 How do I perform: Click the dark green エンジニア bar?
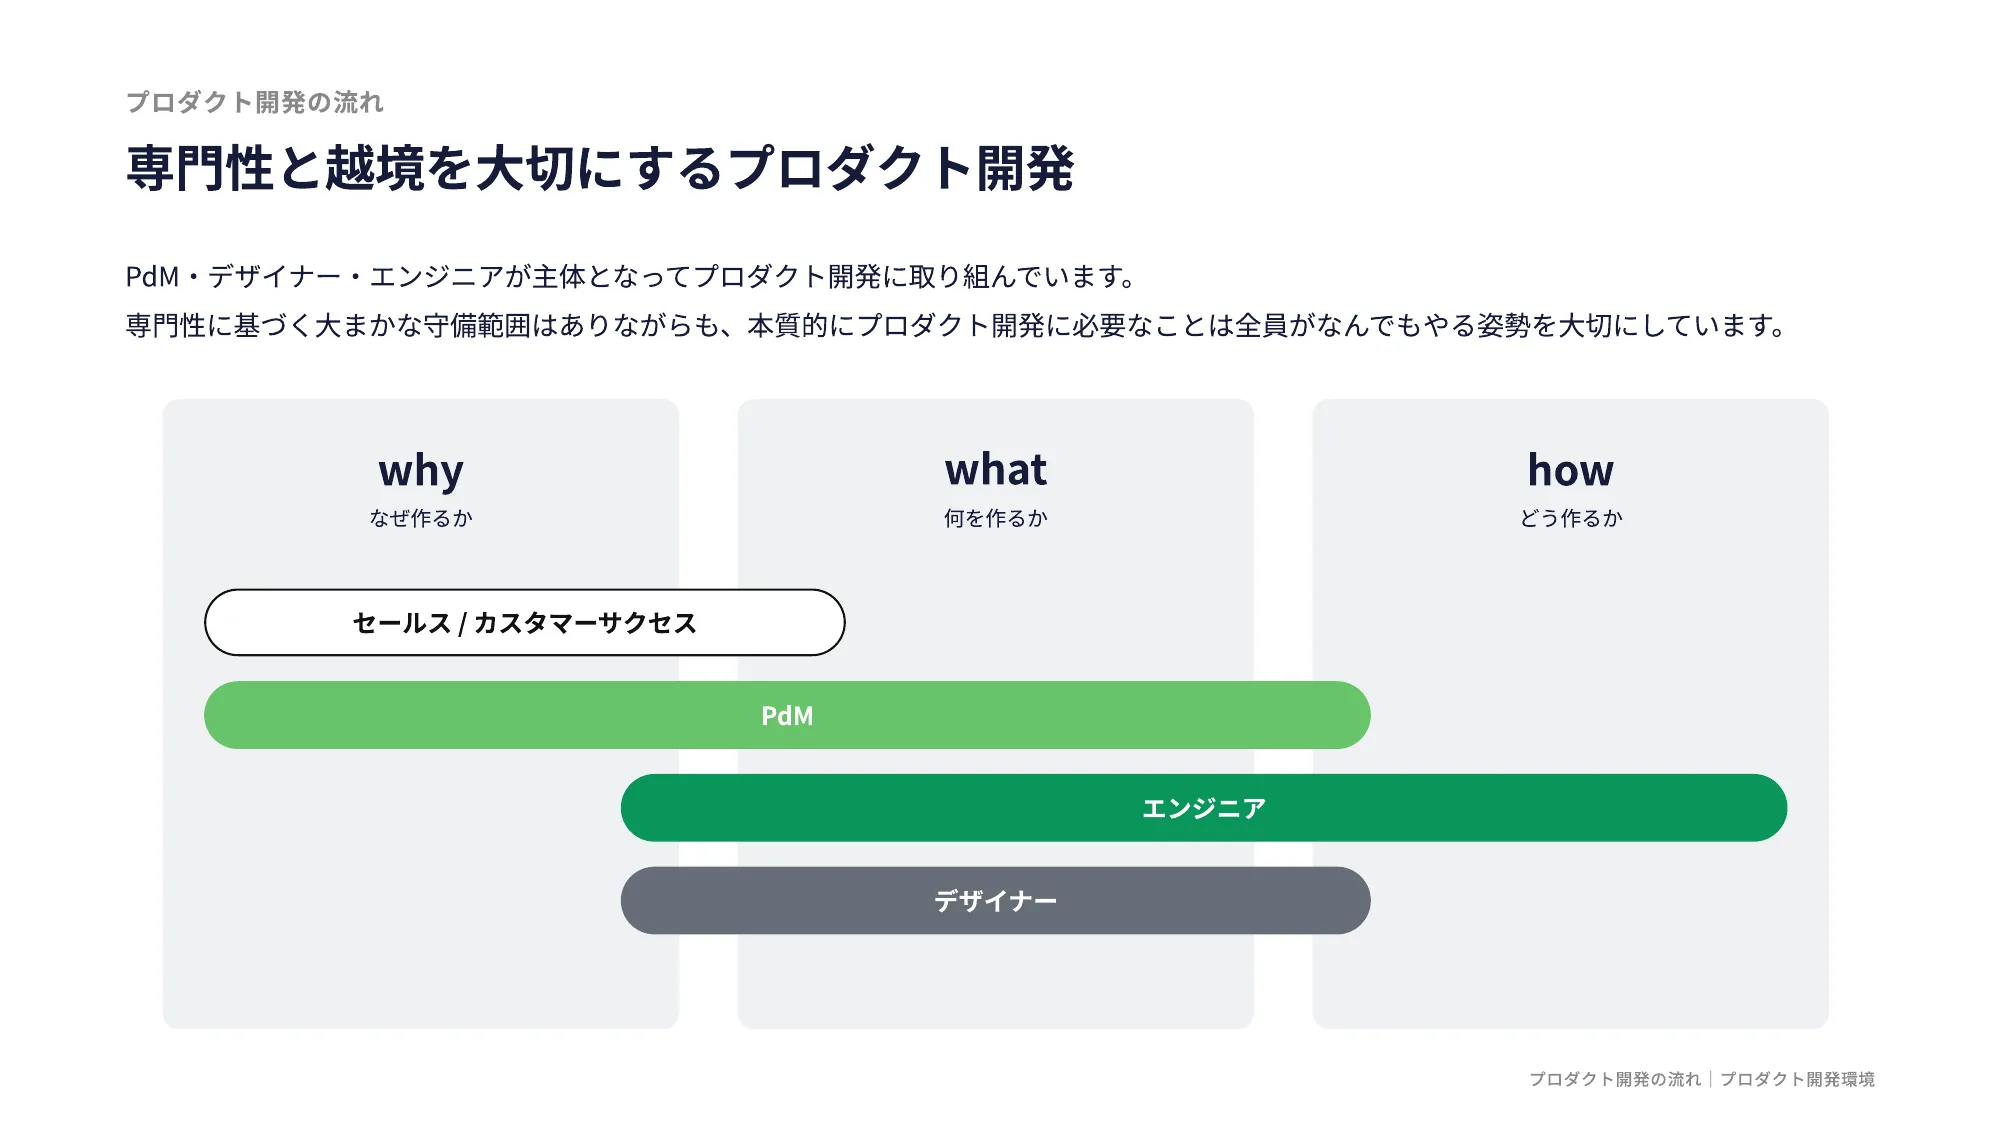1204,808
